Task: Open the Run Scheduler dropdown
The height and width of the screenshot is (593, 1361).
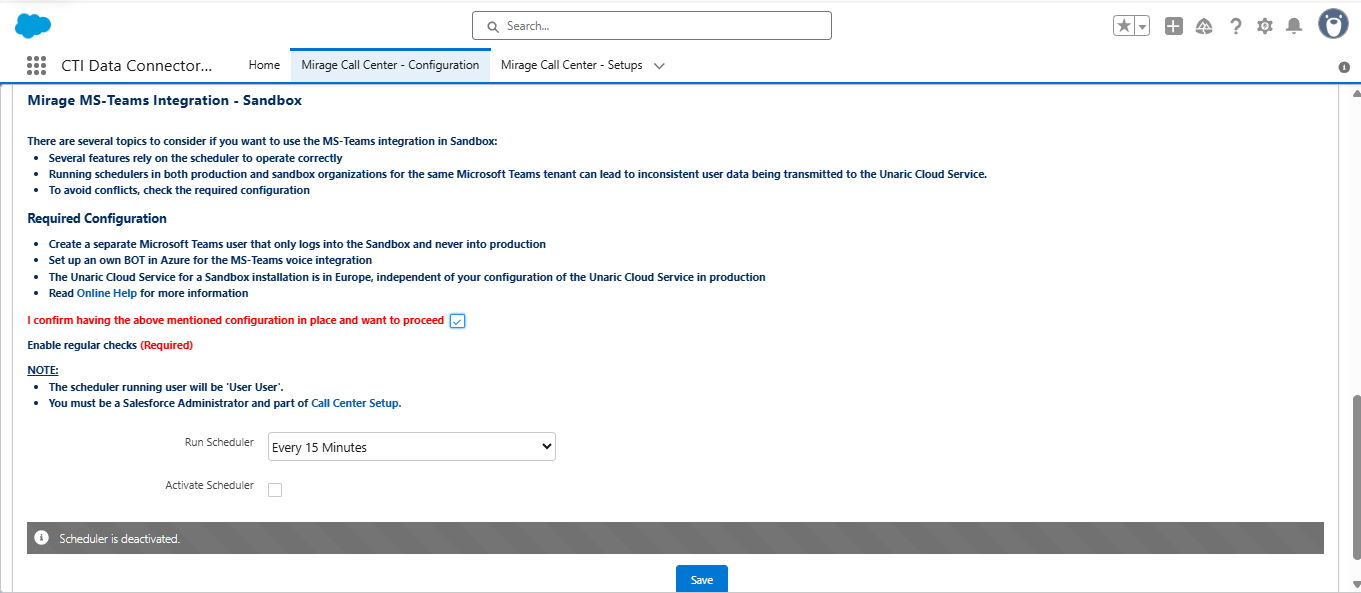Action: [x=412, y=447]
